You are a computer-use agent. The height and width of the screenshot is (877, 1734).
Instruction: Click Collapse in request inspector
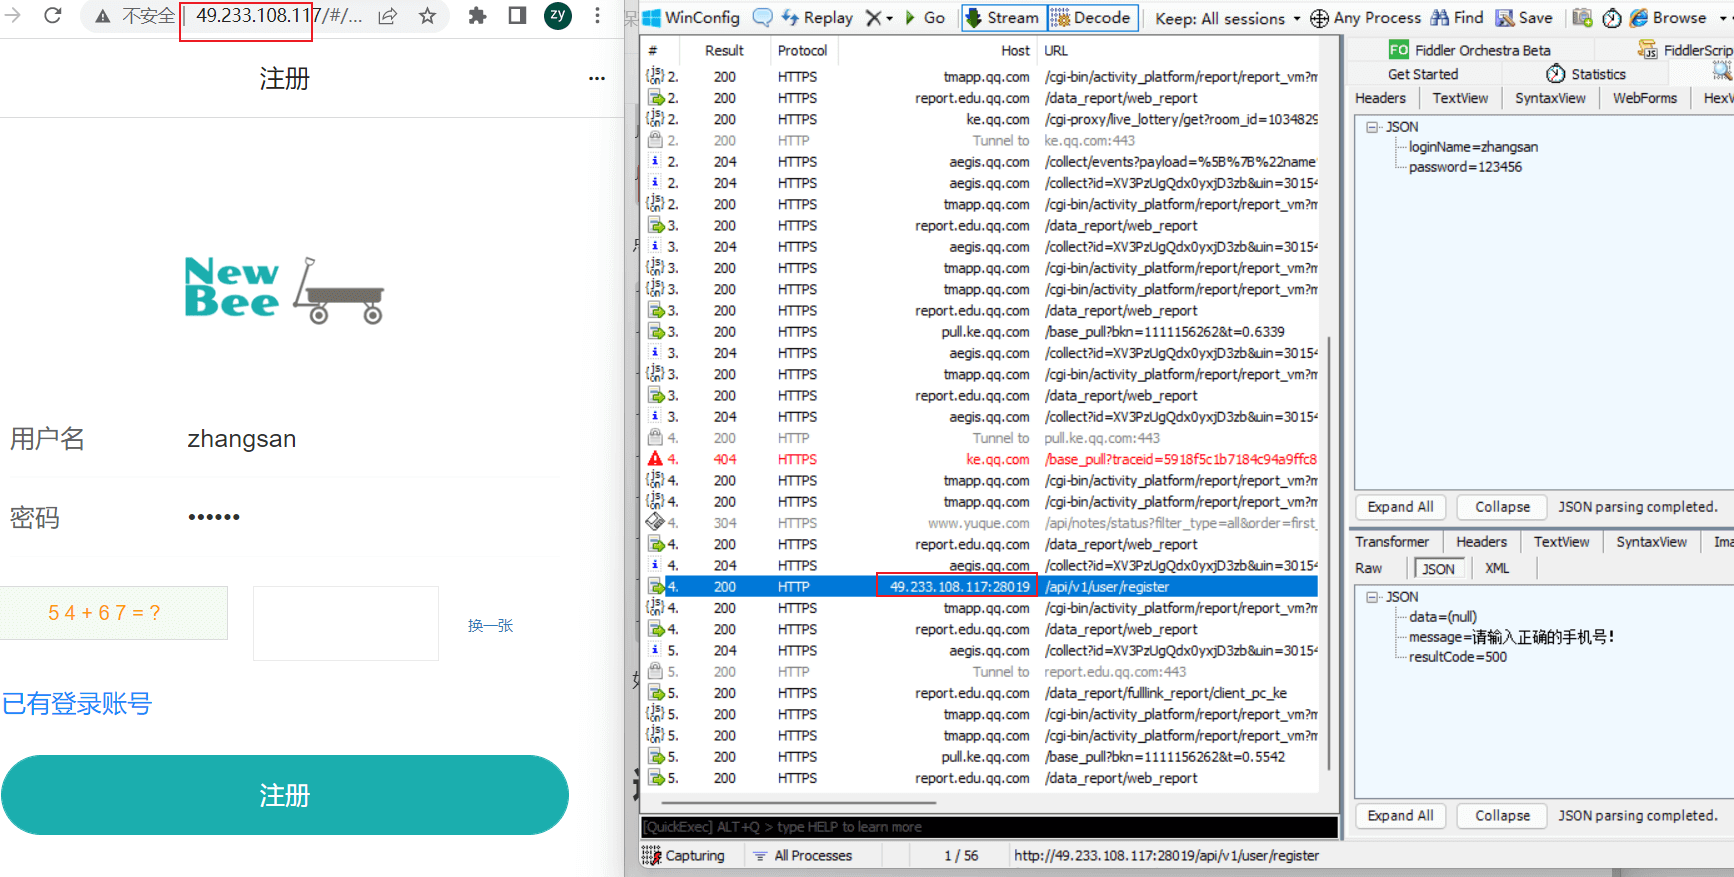[1502, 507]
